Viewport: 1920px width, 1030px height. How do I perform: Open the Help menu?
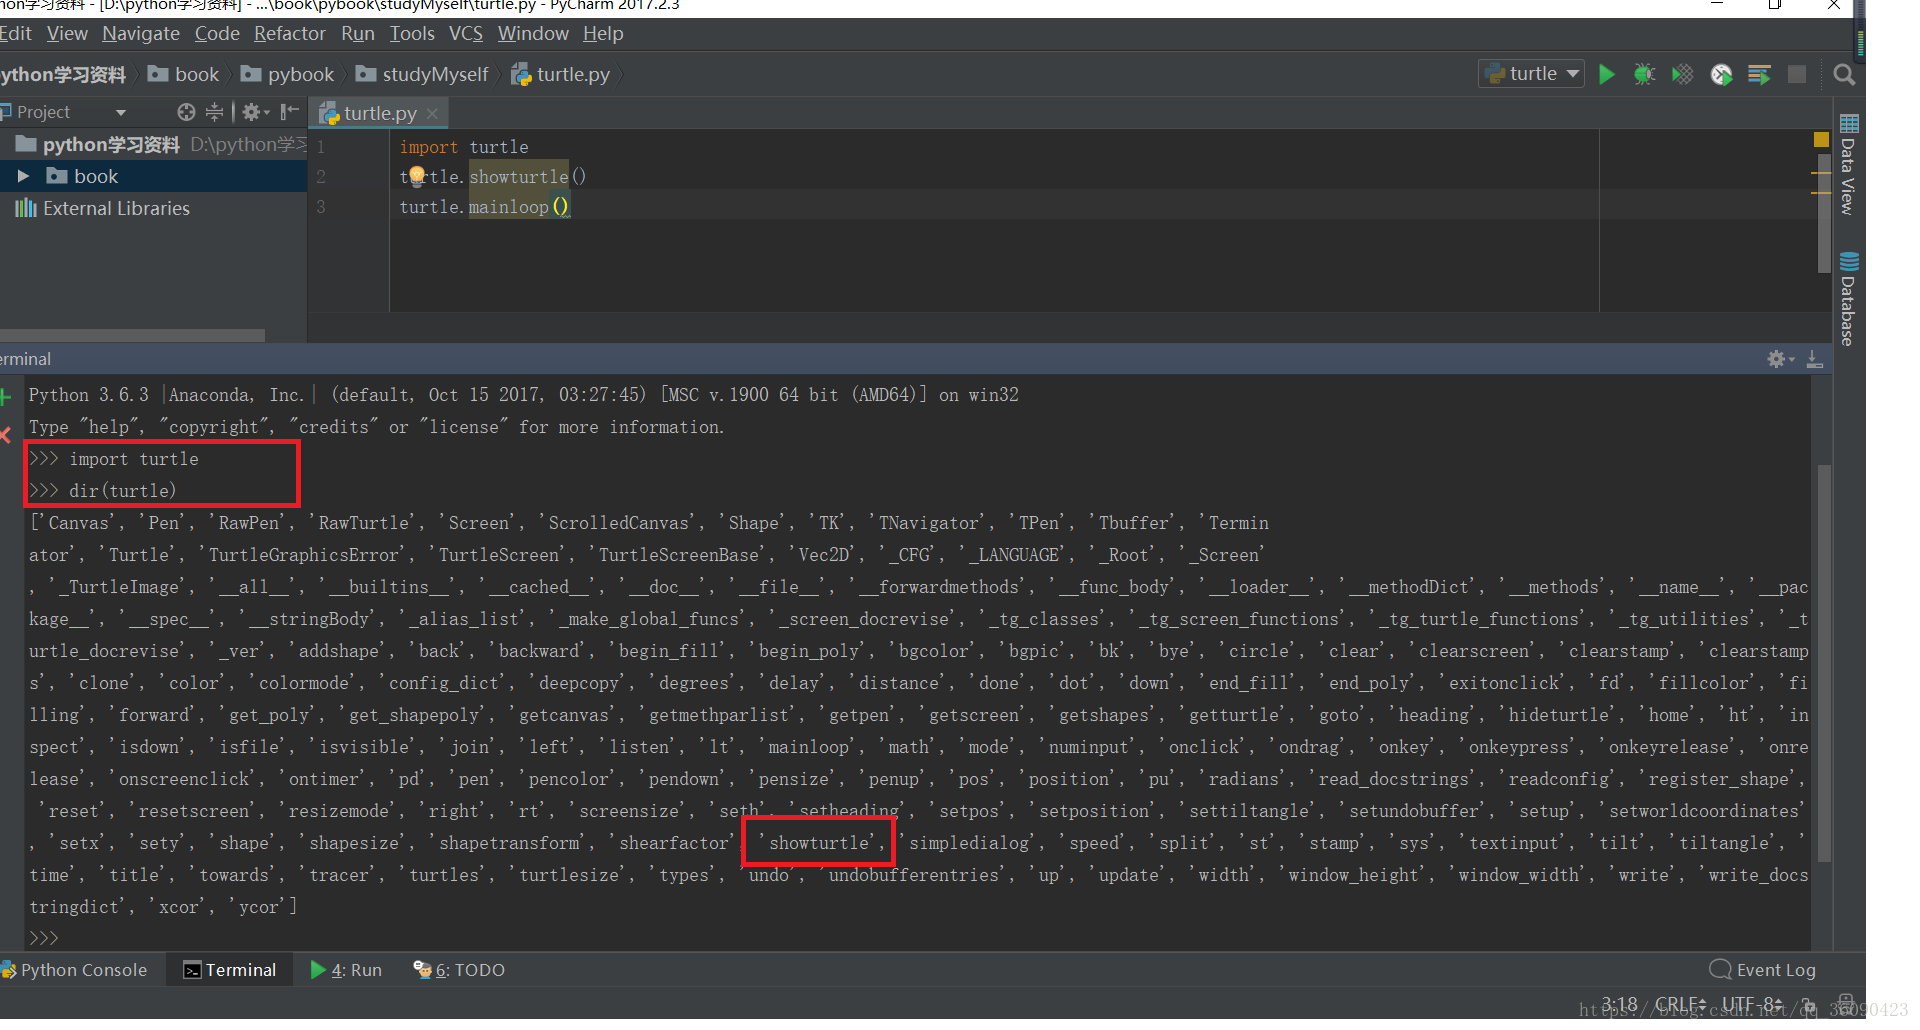603,33
